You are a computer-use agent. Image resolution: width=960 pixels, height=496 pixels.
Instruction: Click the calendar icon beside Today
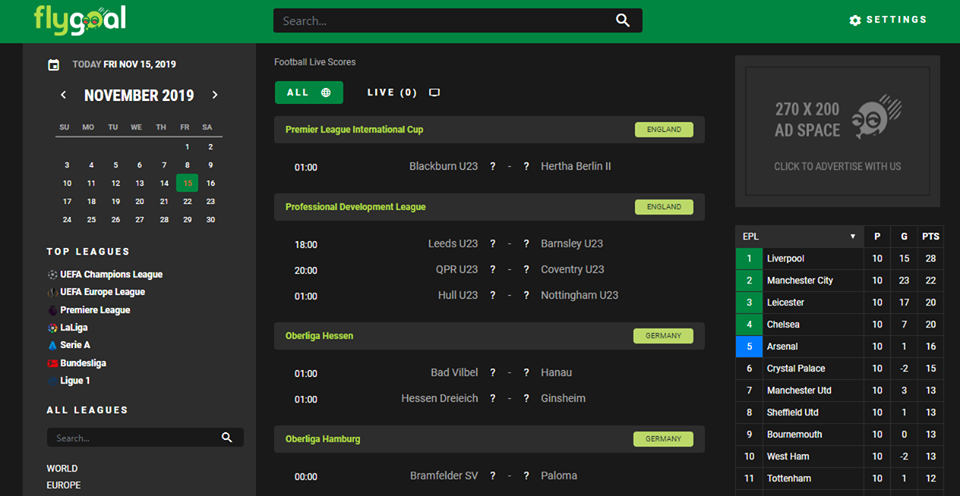click(54, 64)
